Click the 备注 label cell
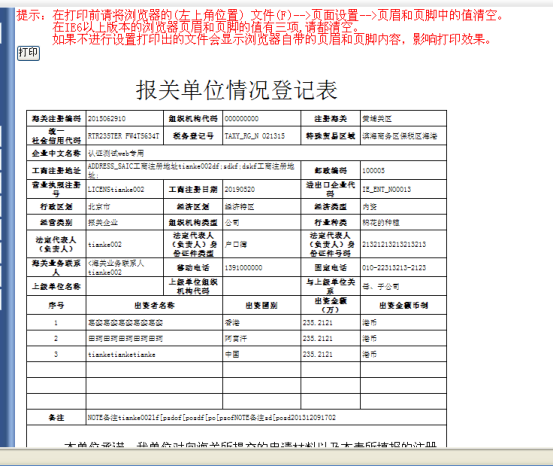Viewport: 554px width, 466px height. 56,418
